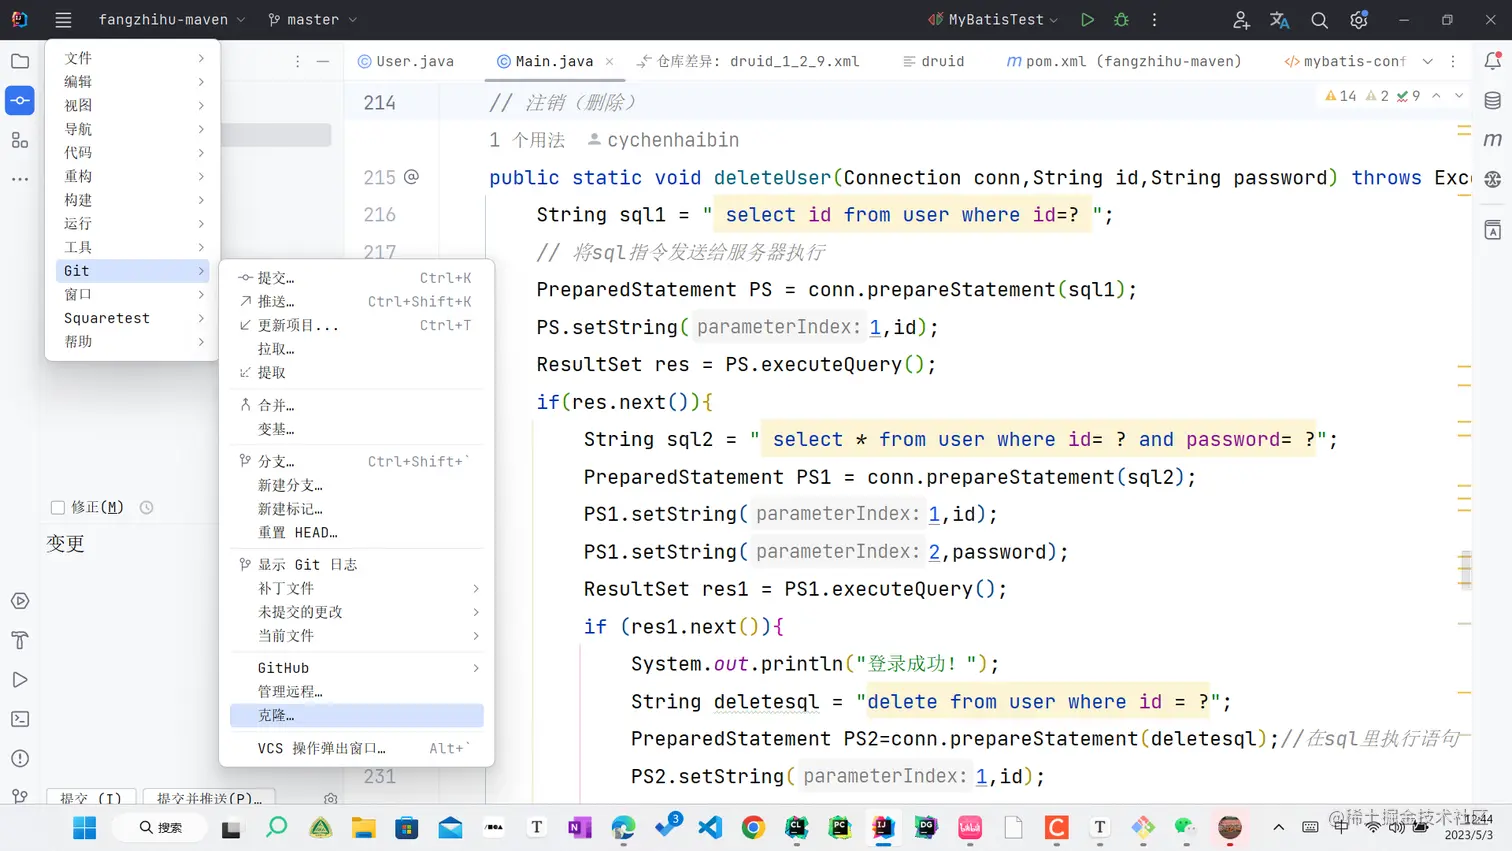Show hidden editor tabs dropdown arrow

[1428, 61]
